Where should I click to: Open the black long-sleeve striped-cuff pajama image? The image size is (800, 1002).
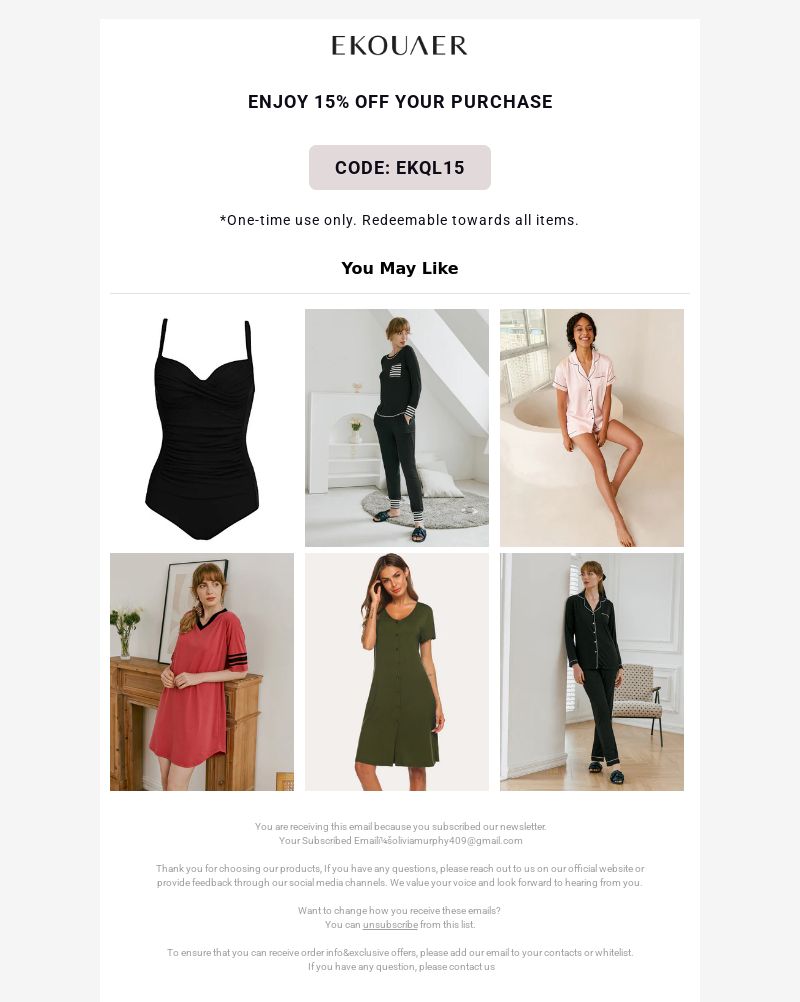pos(397,428)
